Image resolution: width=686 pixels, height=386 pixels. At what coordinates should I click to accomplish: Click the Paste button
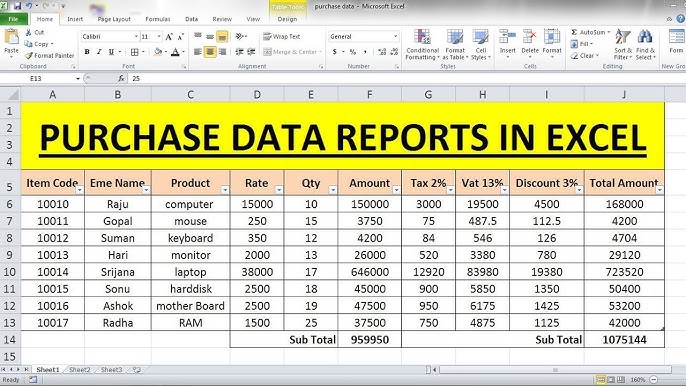(11, 42)
